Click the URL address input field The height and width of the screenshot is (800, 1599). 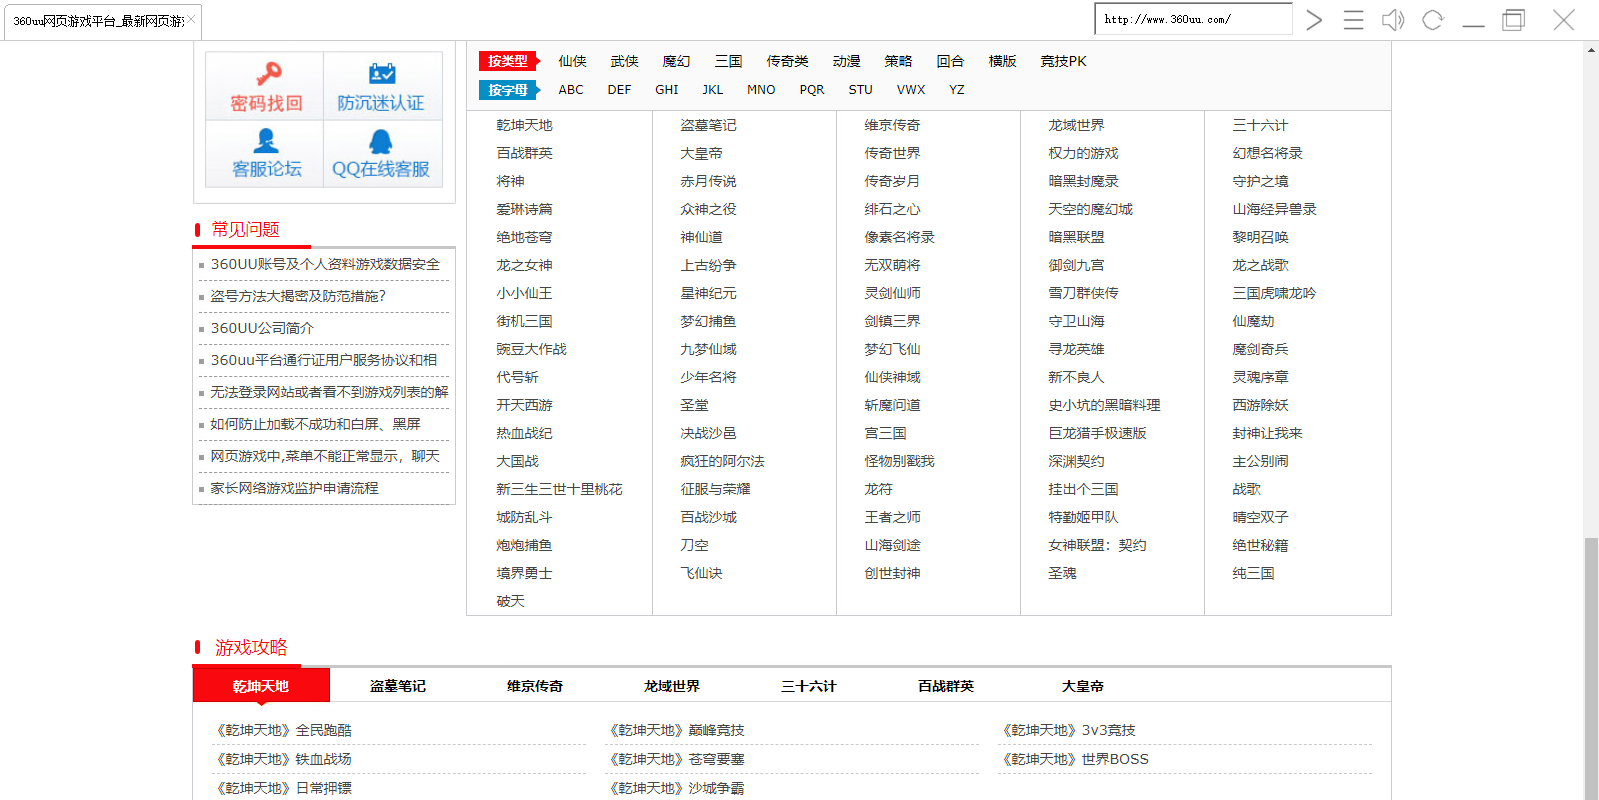pyautogui.click(x=1192, y=19)
